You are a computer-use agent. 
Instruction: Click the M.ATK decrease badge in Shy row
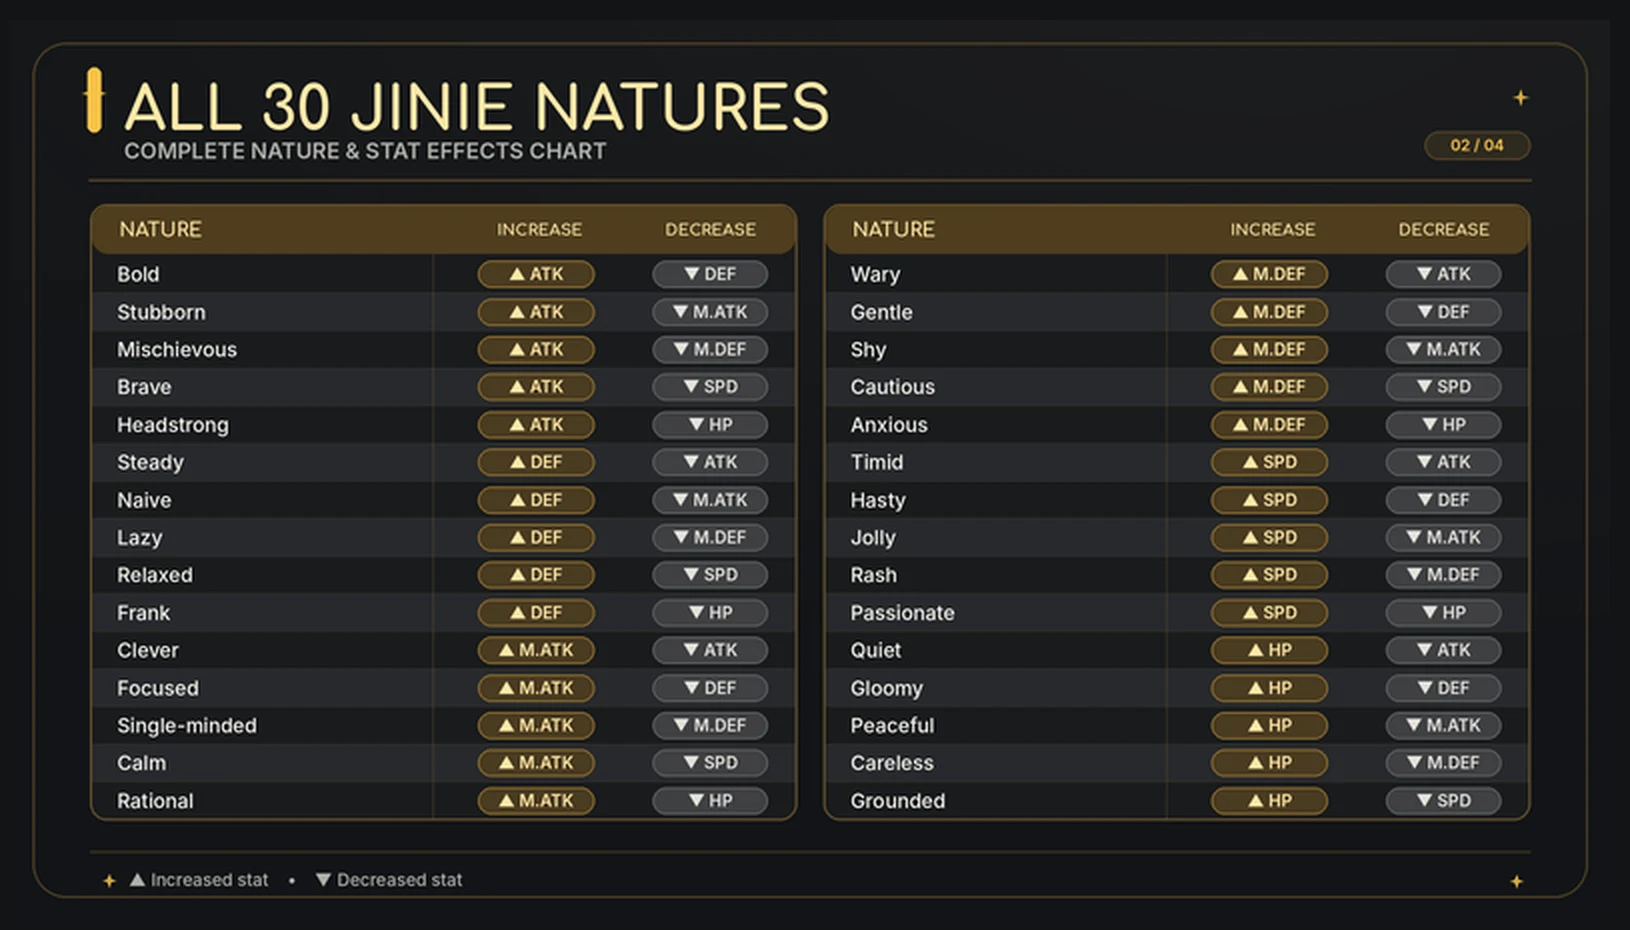1443,350
